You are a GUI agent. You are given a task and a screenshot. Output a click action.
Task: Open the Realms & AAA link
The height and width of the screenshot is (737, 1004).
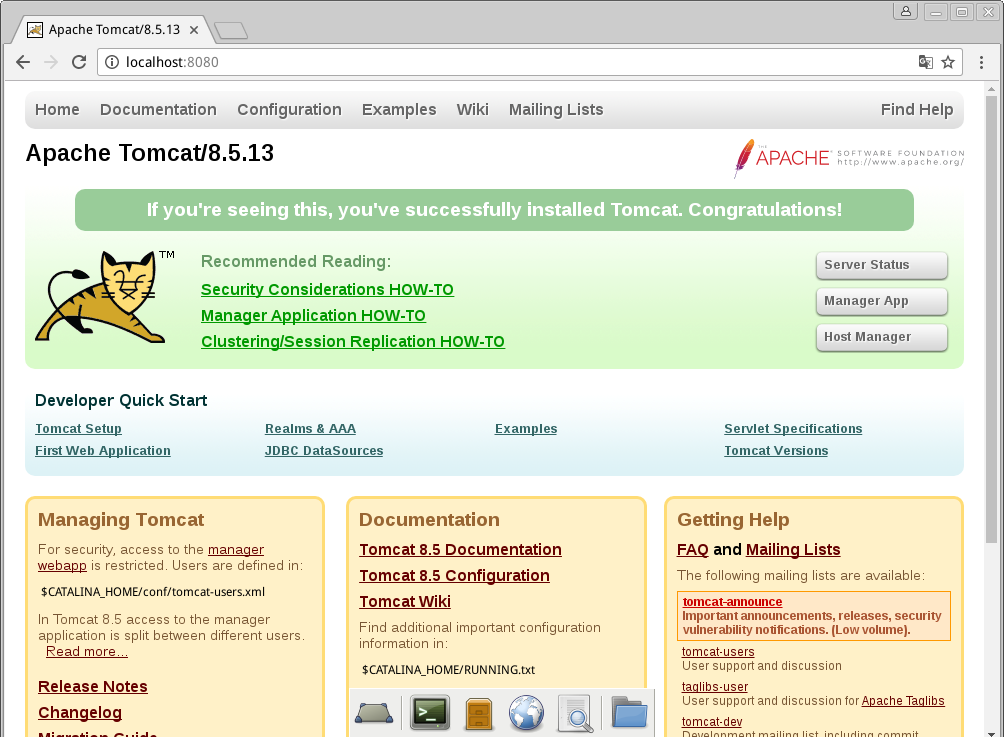click(x=311, y=429)
